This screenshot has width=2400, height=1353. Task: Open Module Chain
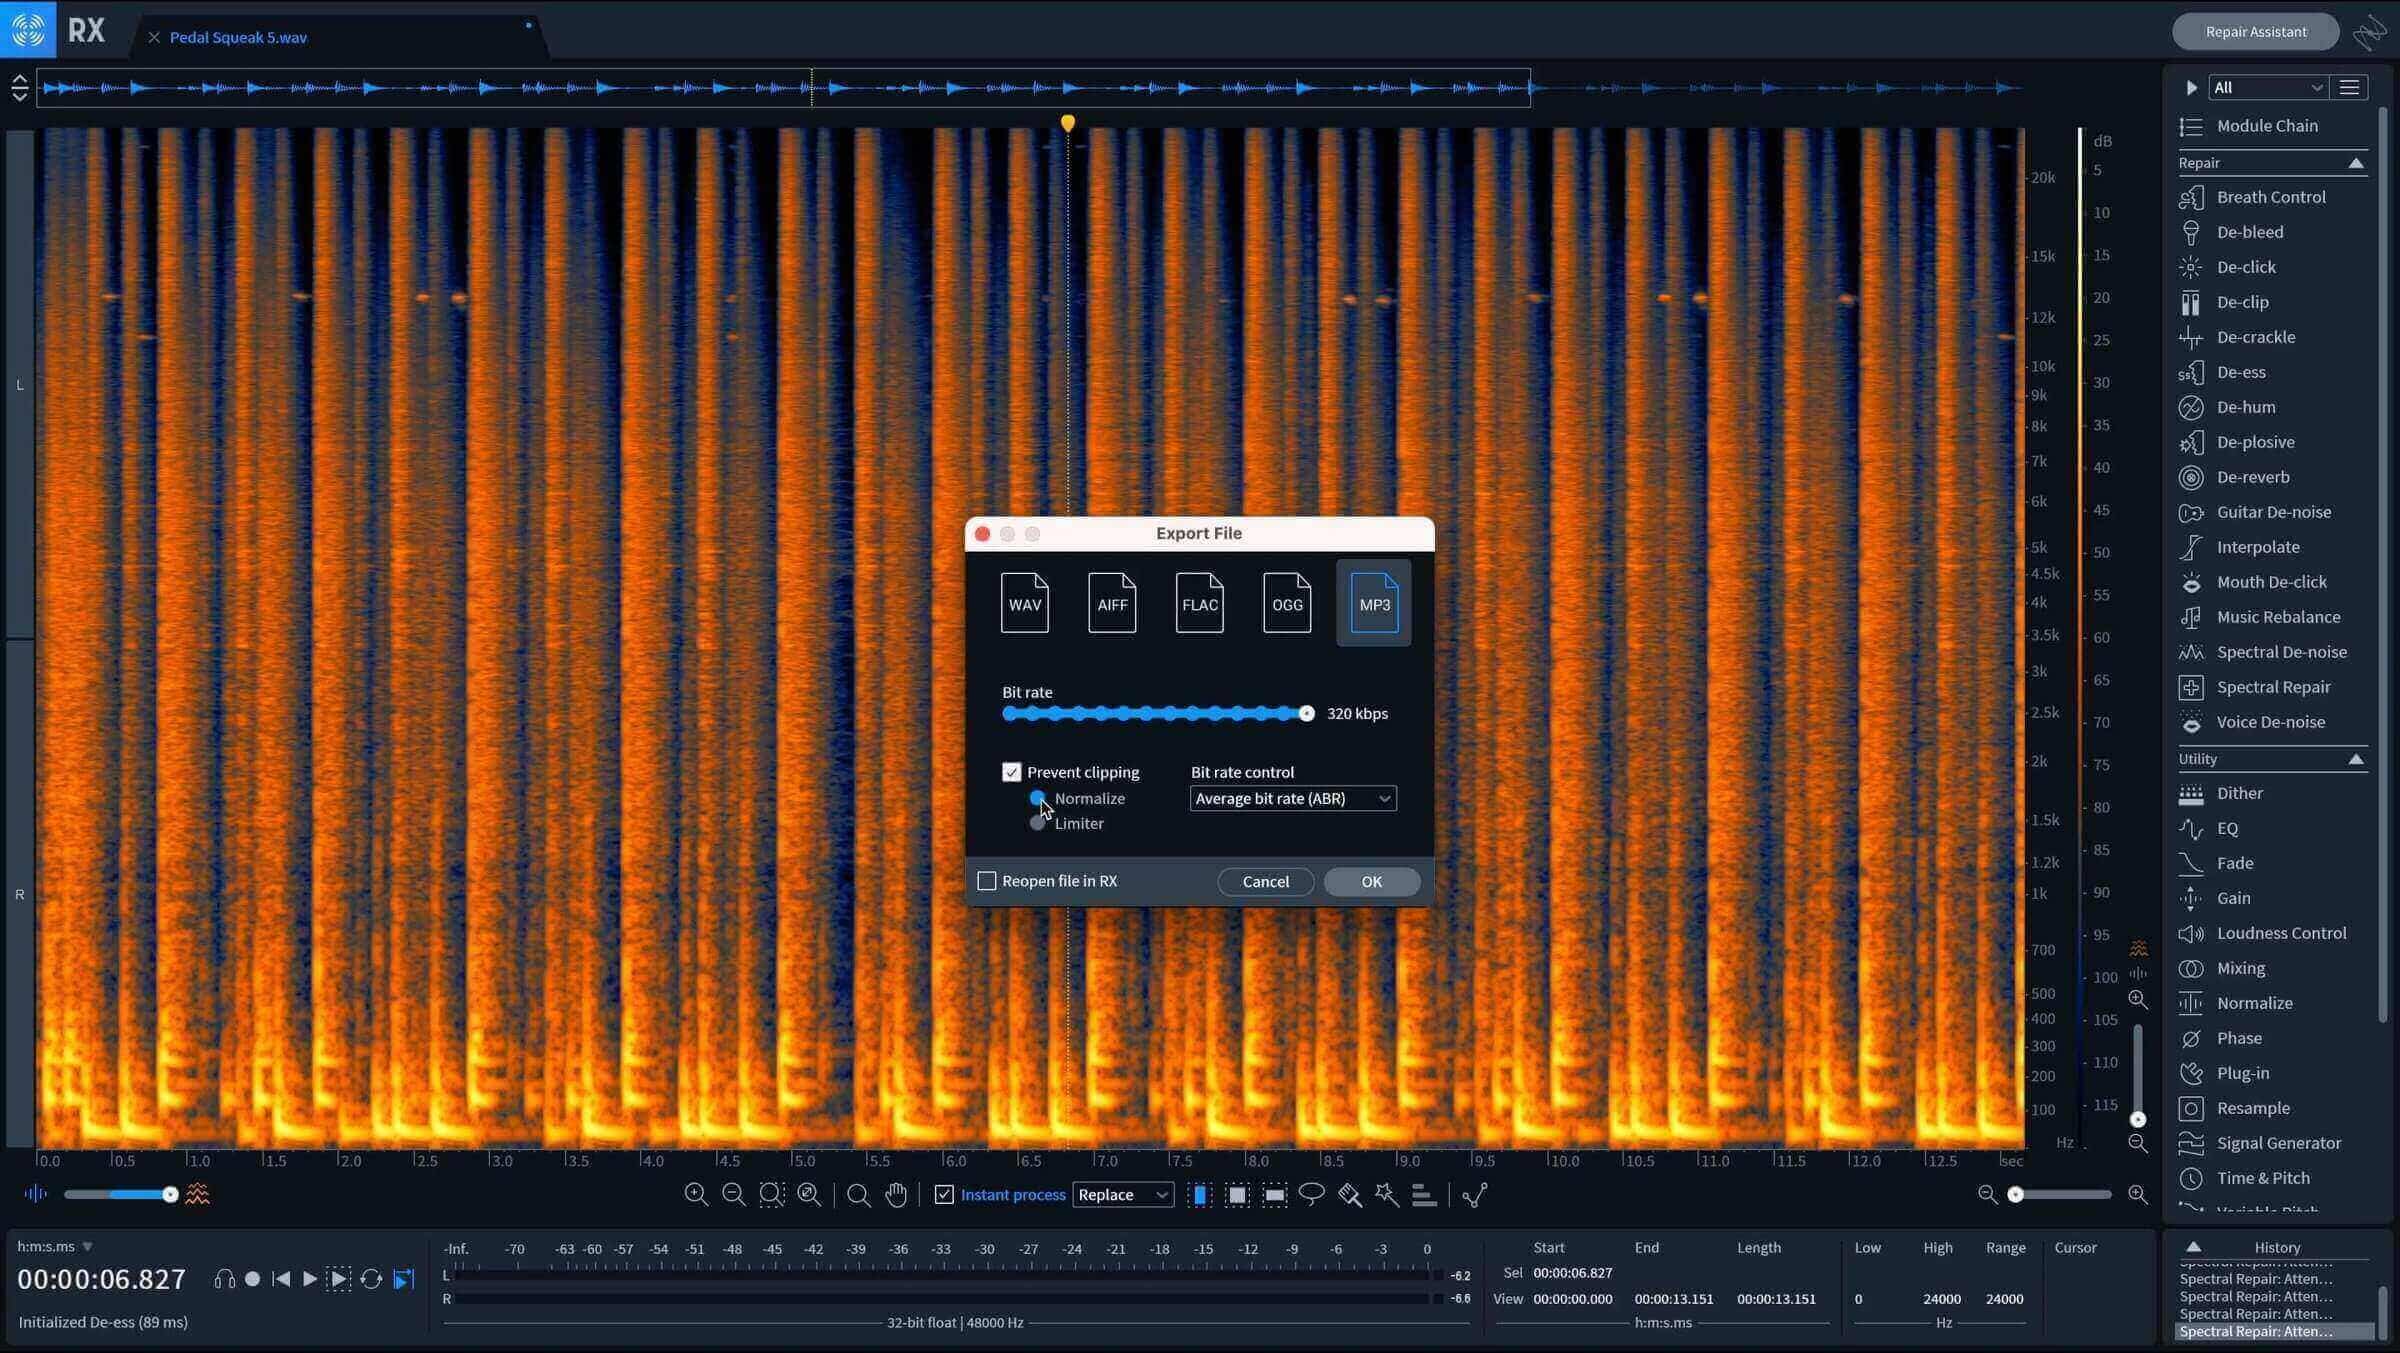pyautogui.click(x=2266, y=126)
